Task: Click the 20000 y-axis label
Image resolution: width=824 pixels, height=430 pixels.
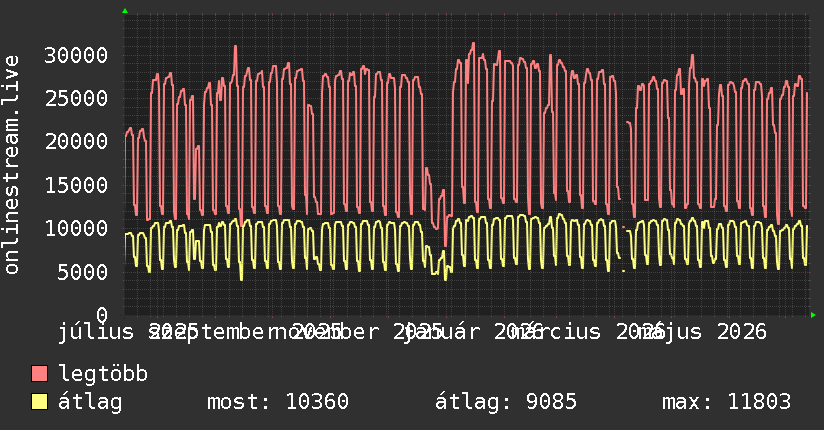Action: (x=76, y=141)
